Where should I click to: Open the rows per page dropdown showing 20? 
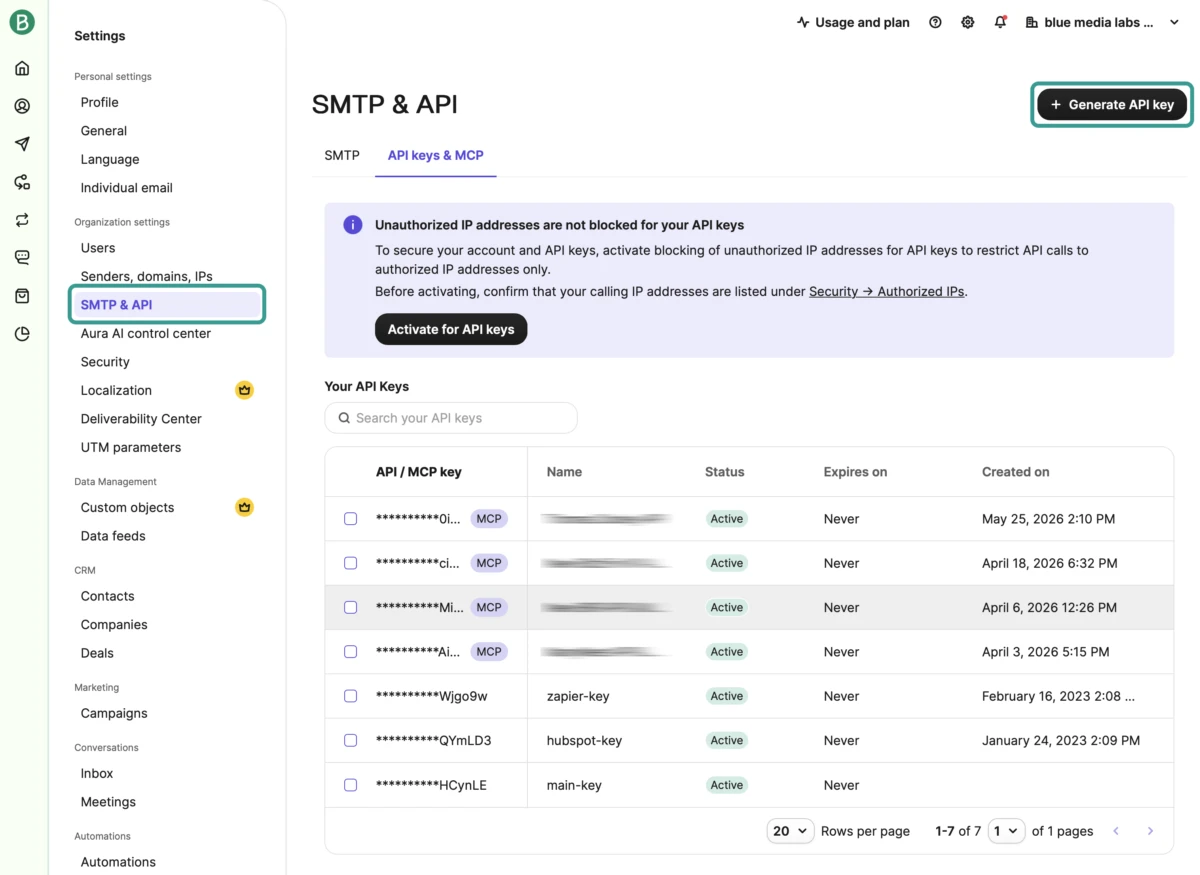point(790,831)
